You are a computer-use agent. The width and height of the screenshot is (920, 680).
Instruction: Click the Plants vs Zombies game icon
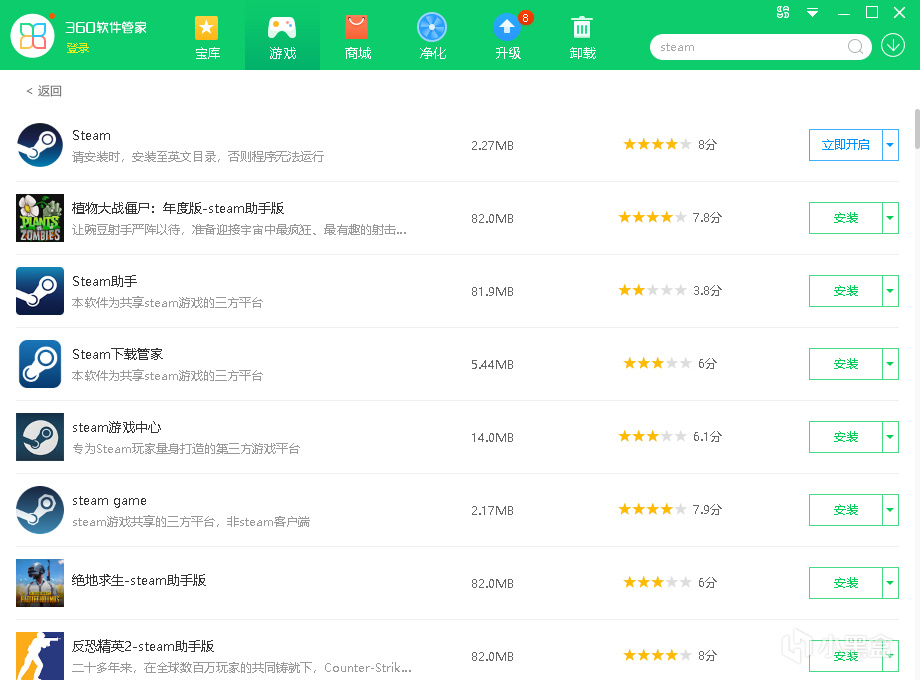point(40,218)
